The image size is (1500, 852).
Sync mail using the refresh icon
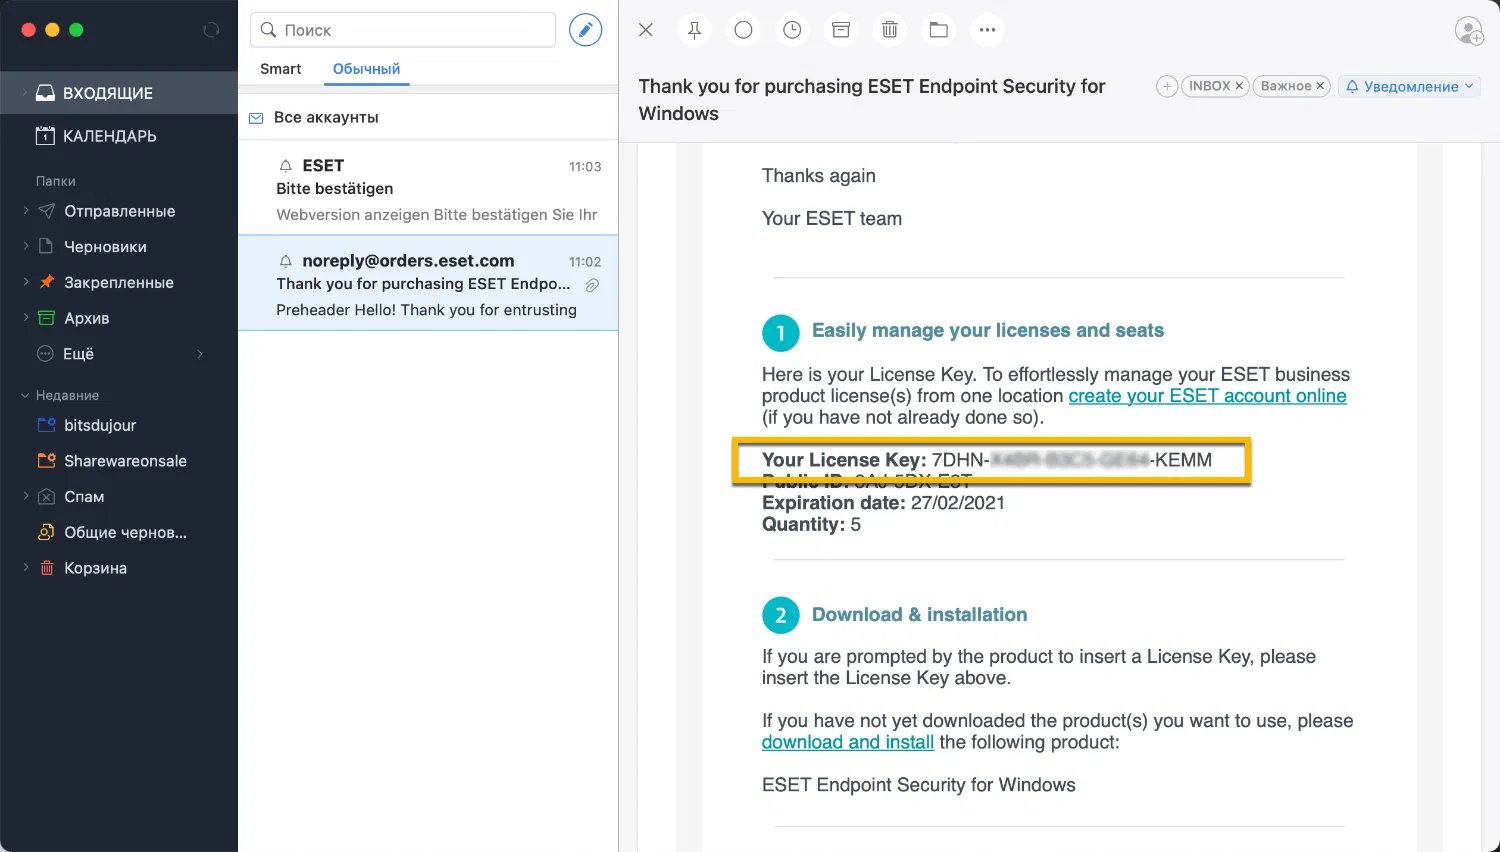coord(211,30)
